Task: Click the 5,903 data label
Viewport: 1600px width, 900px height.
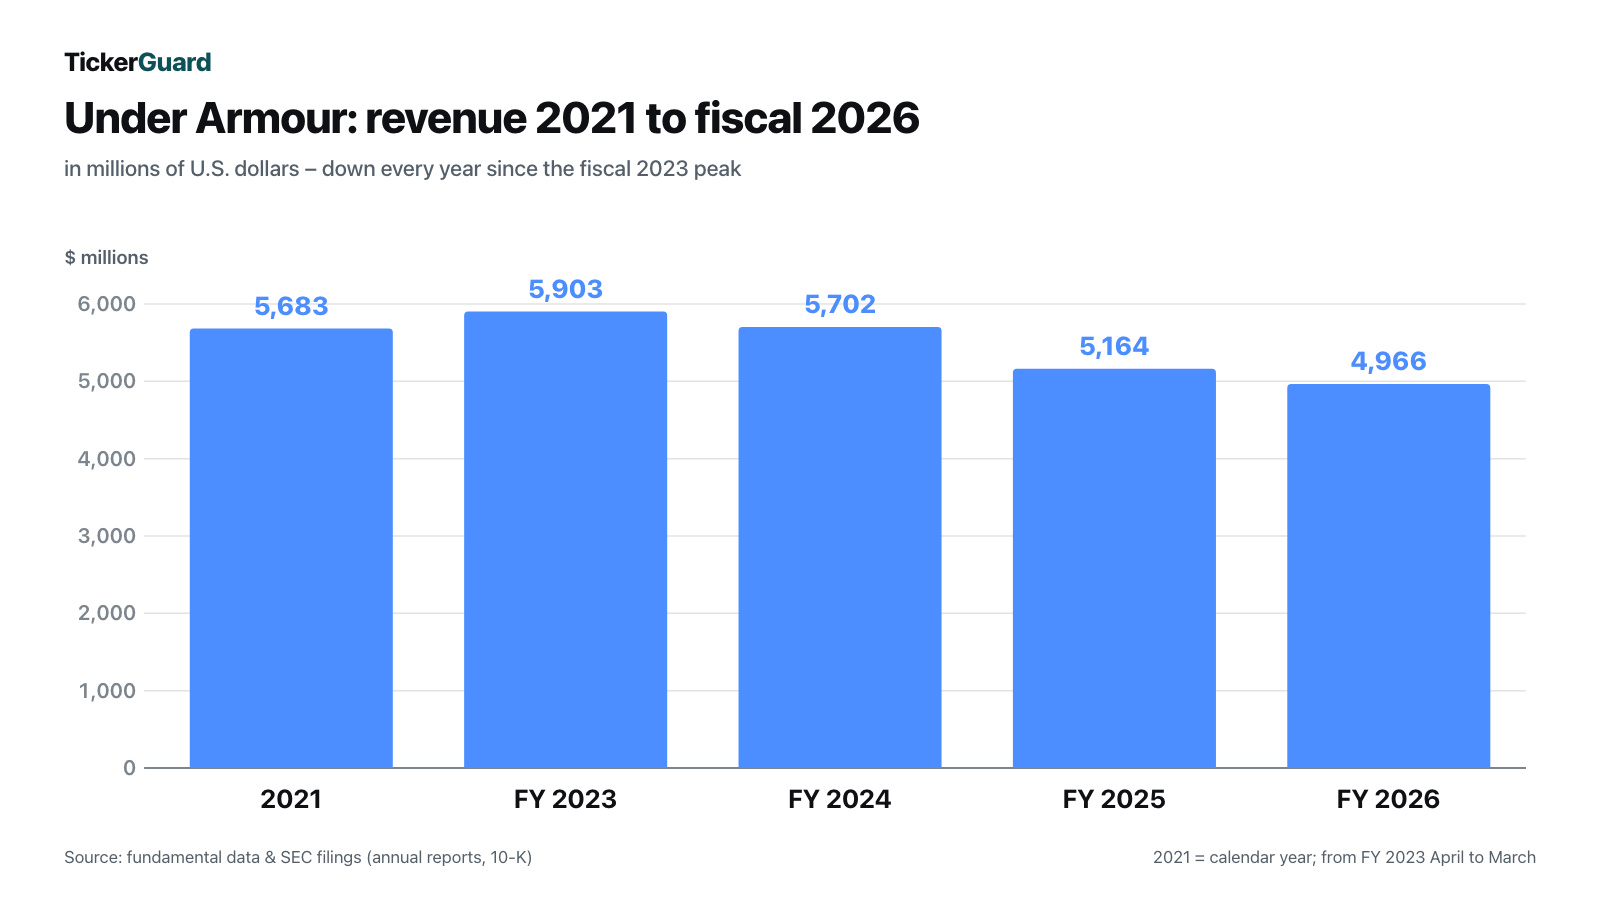Action: 565,289
